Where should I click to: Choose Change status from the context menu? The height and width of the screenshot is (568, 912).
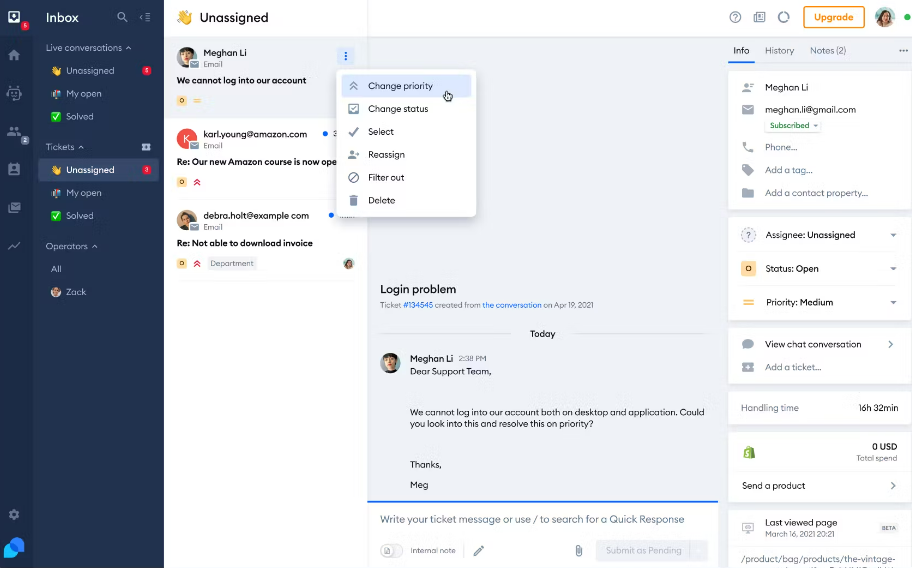tap(406, 109)
